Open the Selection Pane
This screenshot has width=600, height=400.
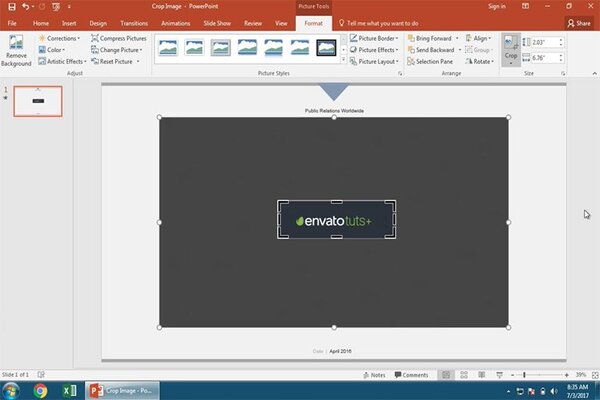[x=430, y=61]
